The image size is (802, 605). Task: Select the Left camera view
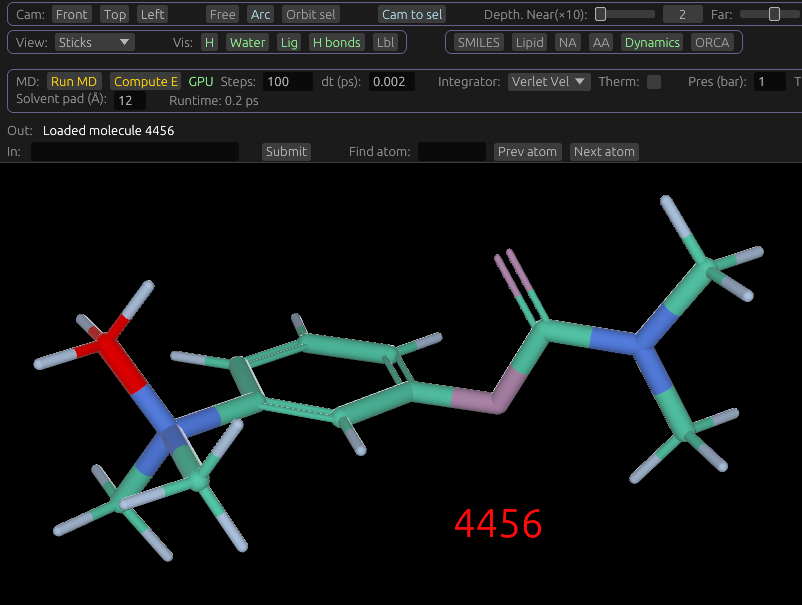click(x=153, y=15)
